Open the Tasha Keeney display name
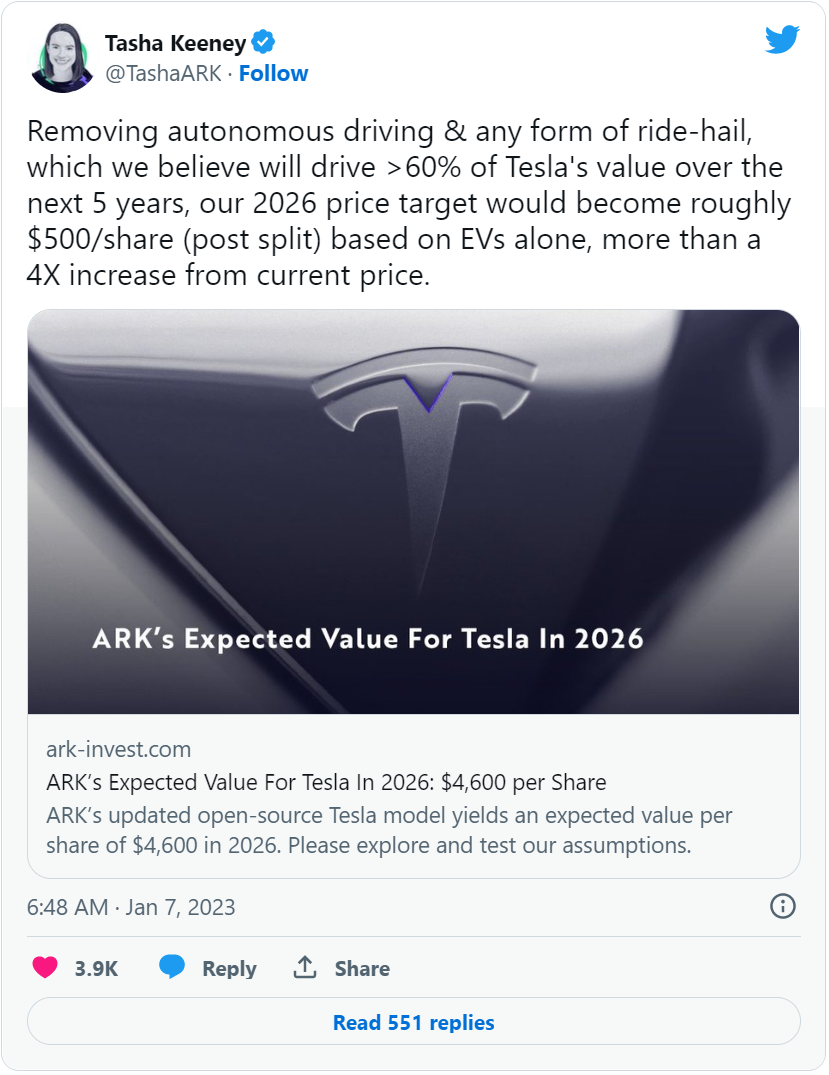 pos(175,43)
